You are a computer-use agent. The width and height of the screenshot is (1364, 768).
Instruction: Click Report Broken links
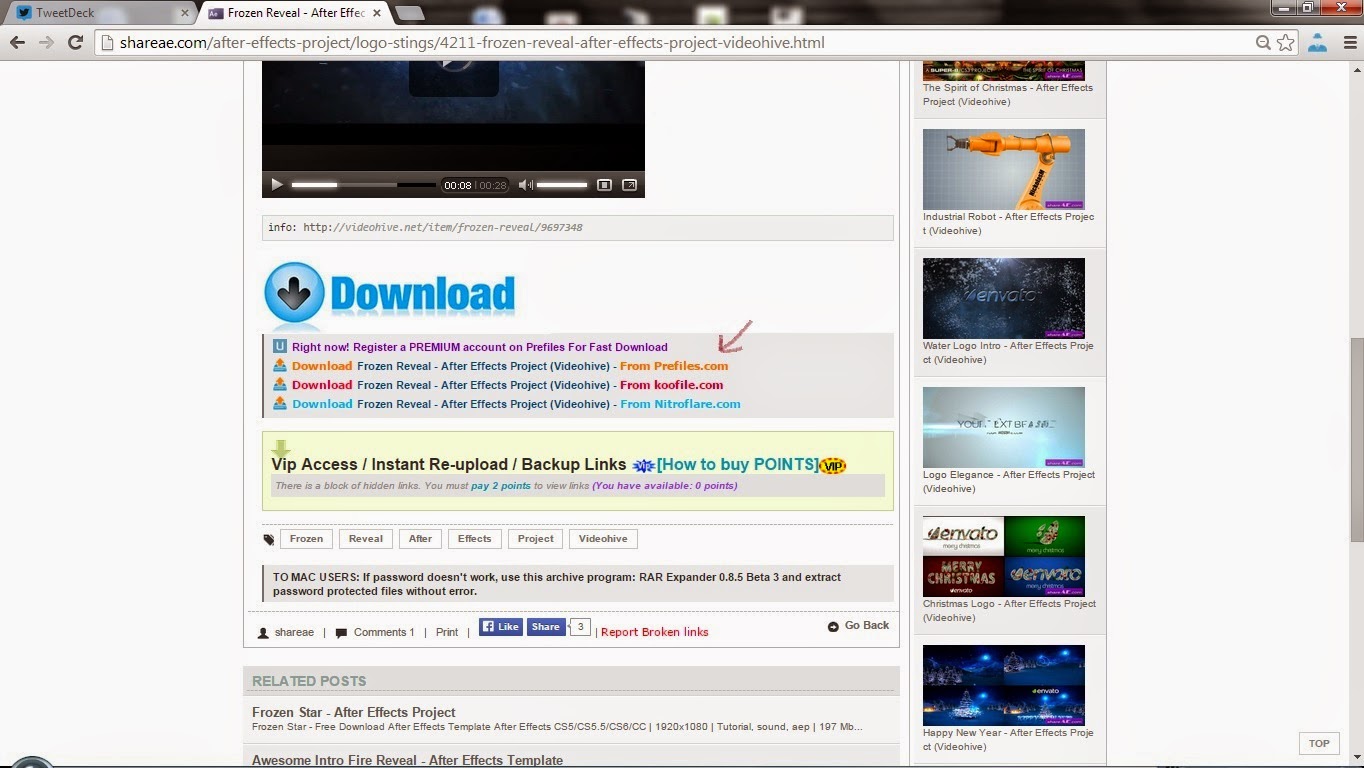click(655, 632)
